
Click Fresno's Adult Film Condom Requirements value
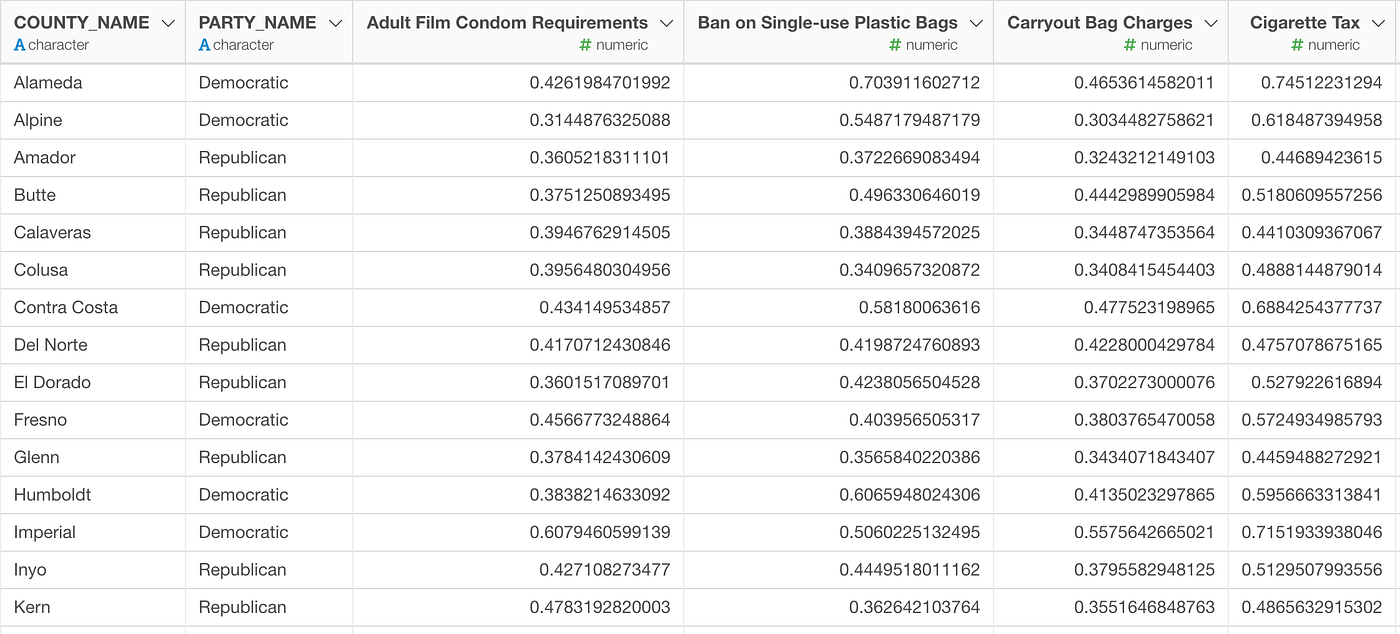pos(599,420)
